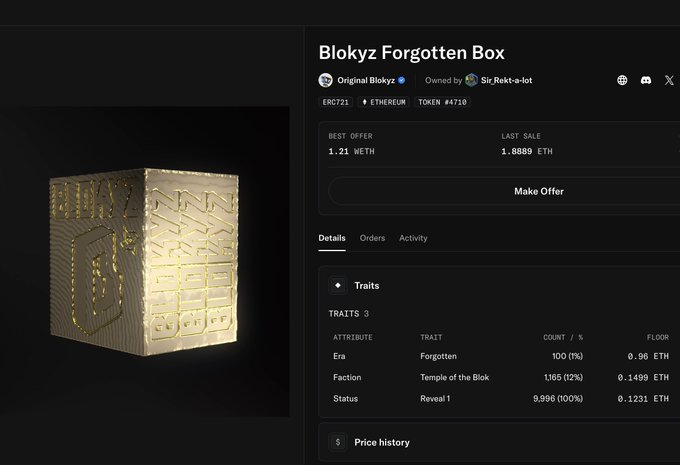The height and width of the screenshot is (465, 680).
Task: Open the Discord link icon
Action: 646,80
